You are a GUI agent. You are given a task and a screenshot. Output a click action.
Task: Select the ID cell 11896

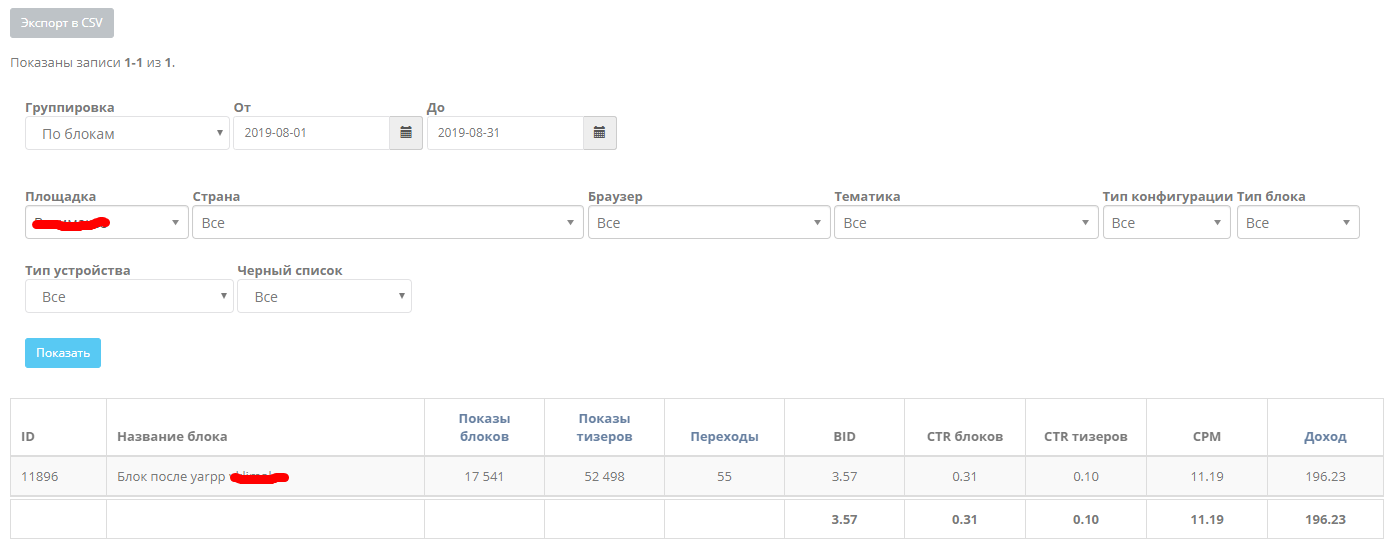click(x=58, y=476)
